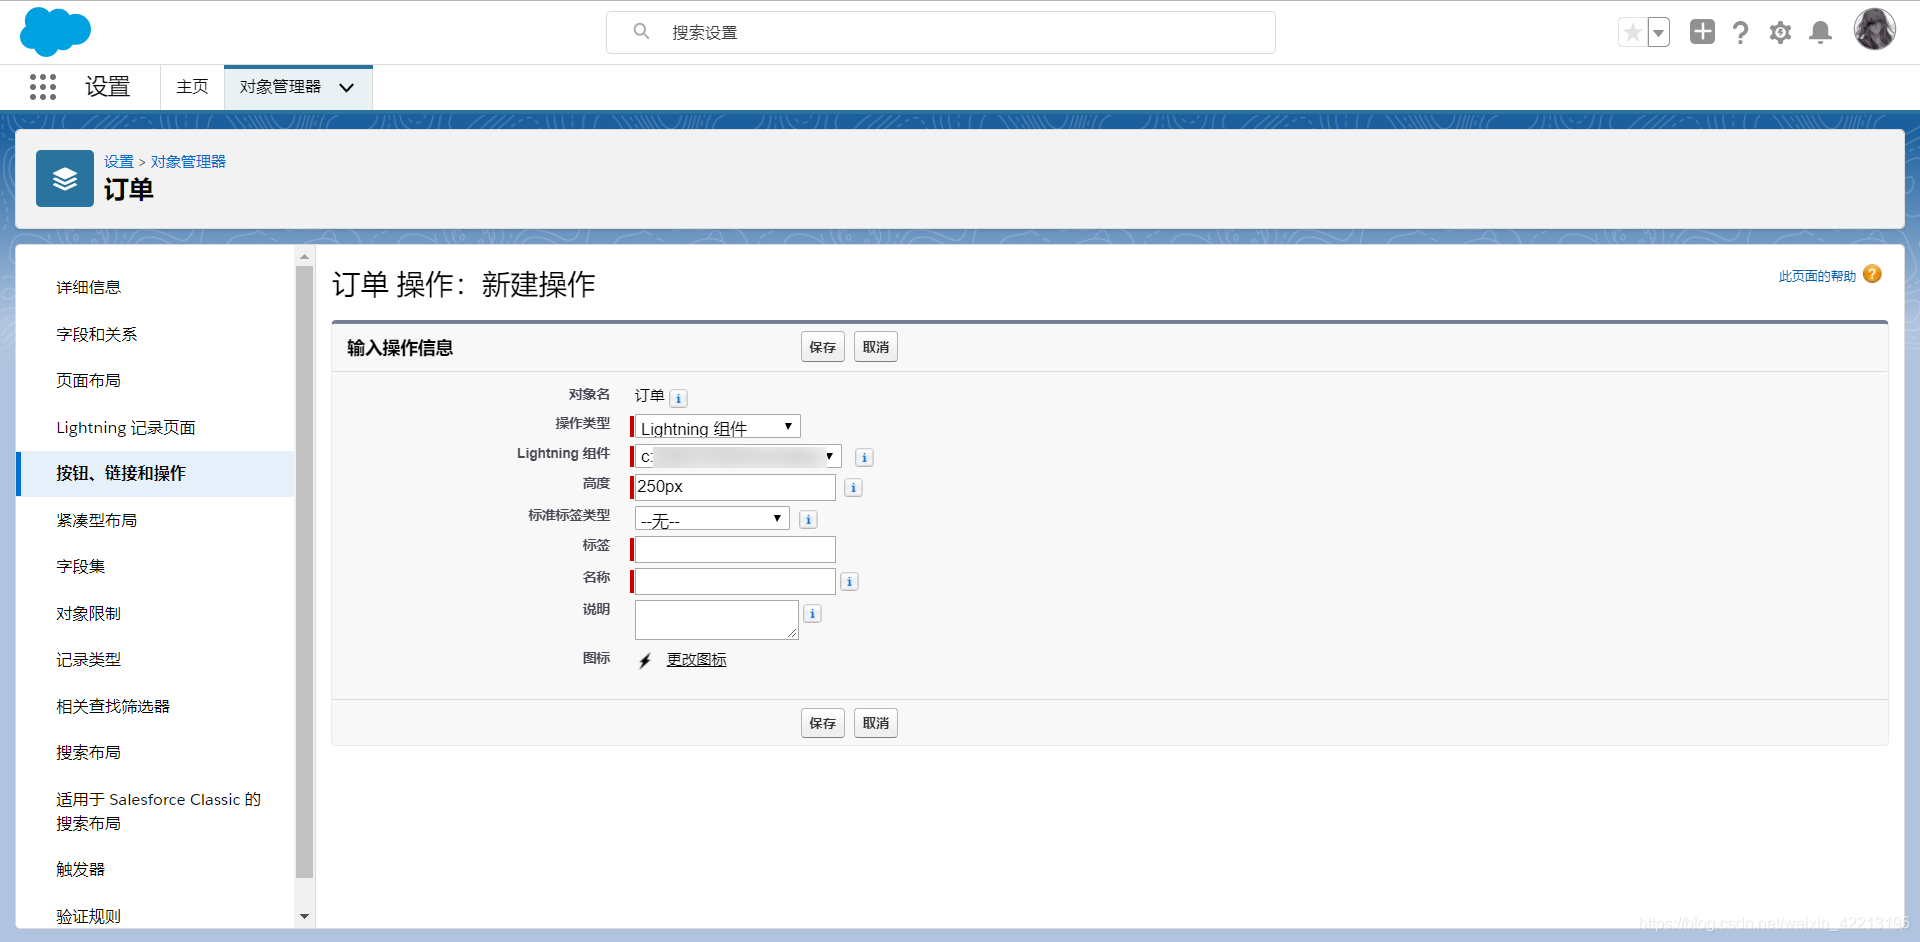The width and height of the screenshot is (1920, 942).
Task: Click the bottom 取消 button
Action: [876, 723]
